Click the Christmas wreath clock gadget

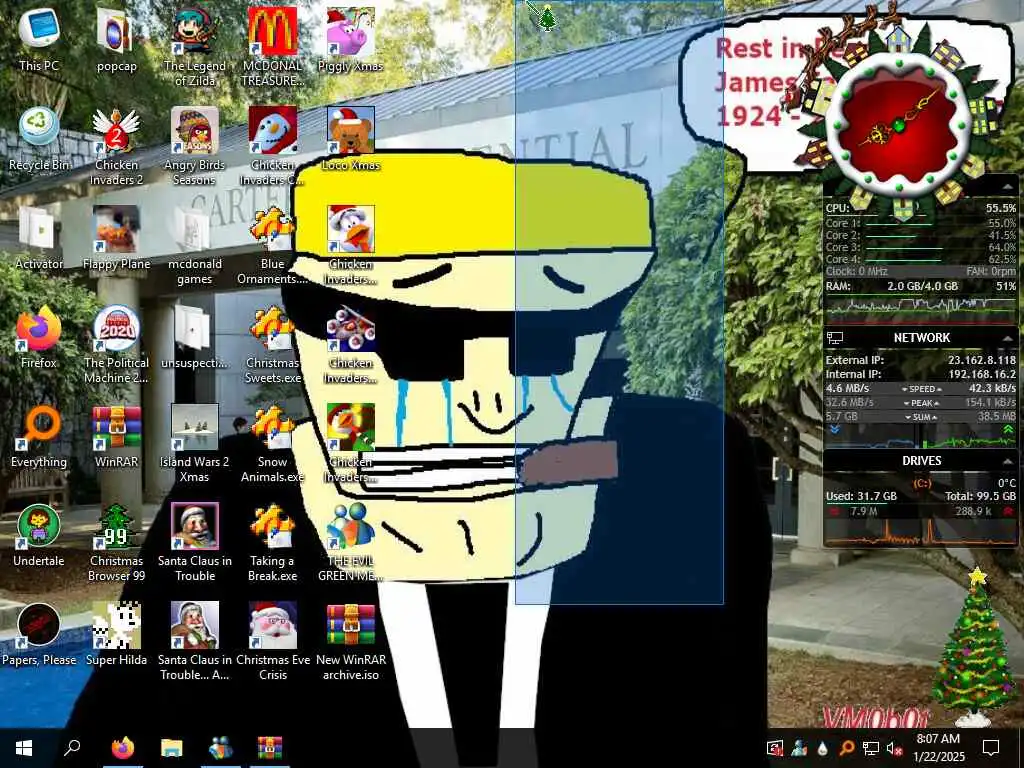(899, 124)
